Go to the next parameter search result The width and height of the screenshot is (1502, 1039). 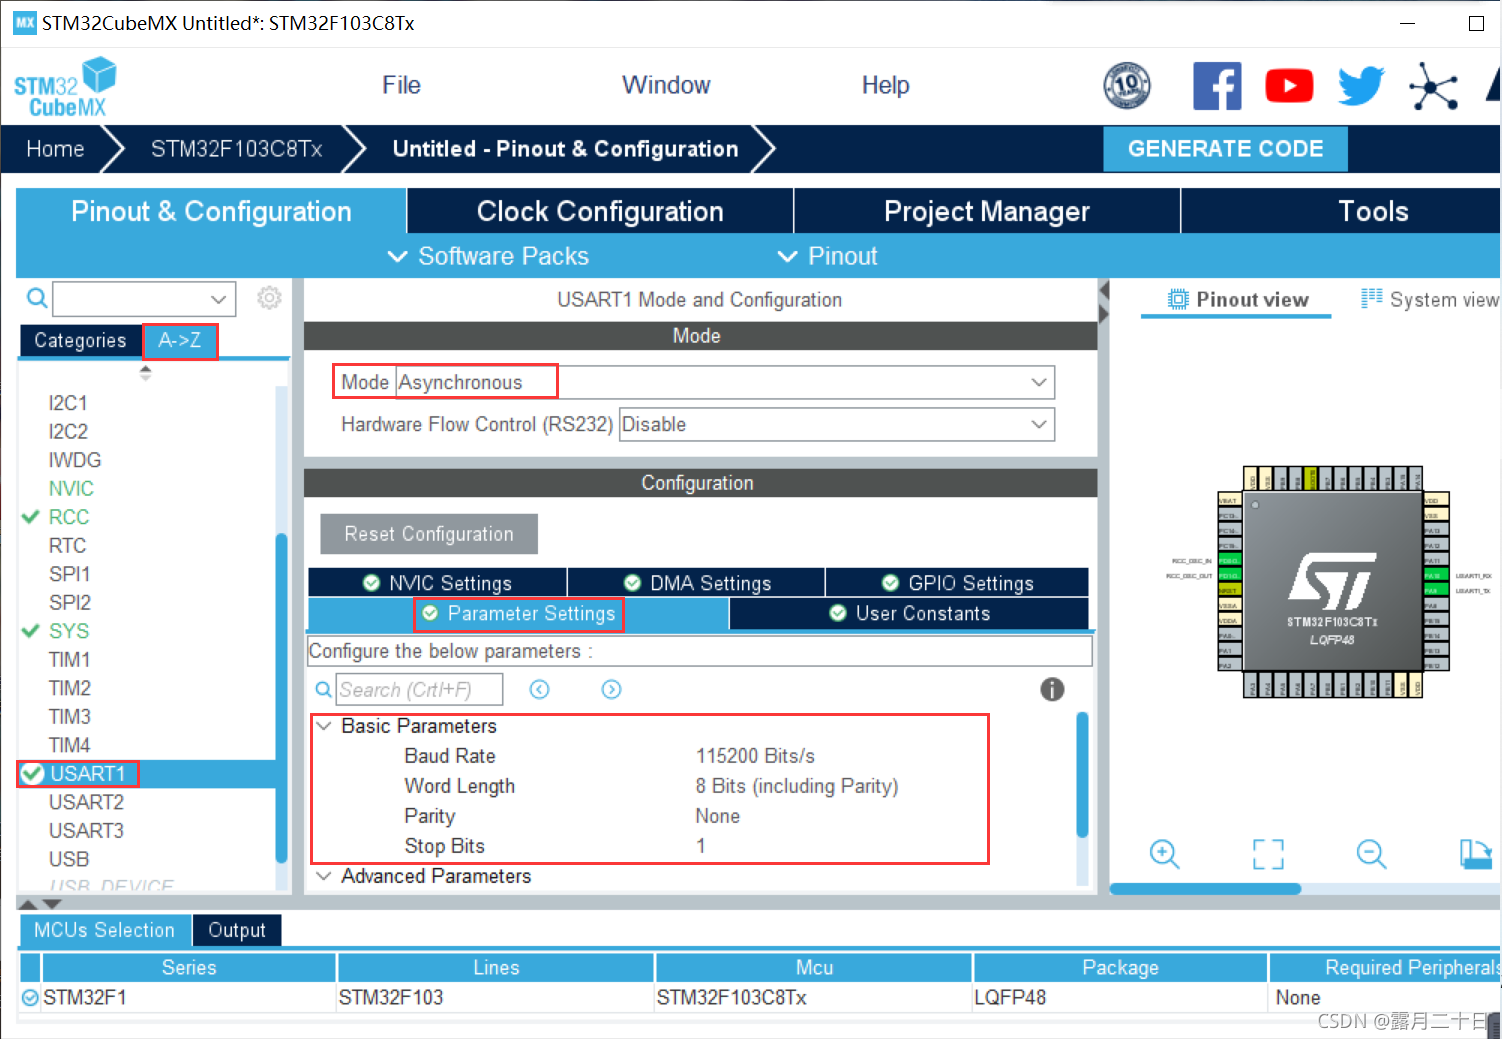(x=611, y=689)
